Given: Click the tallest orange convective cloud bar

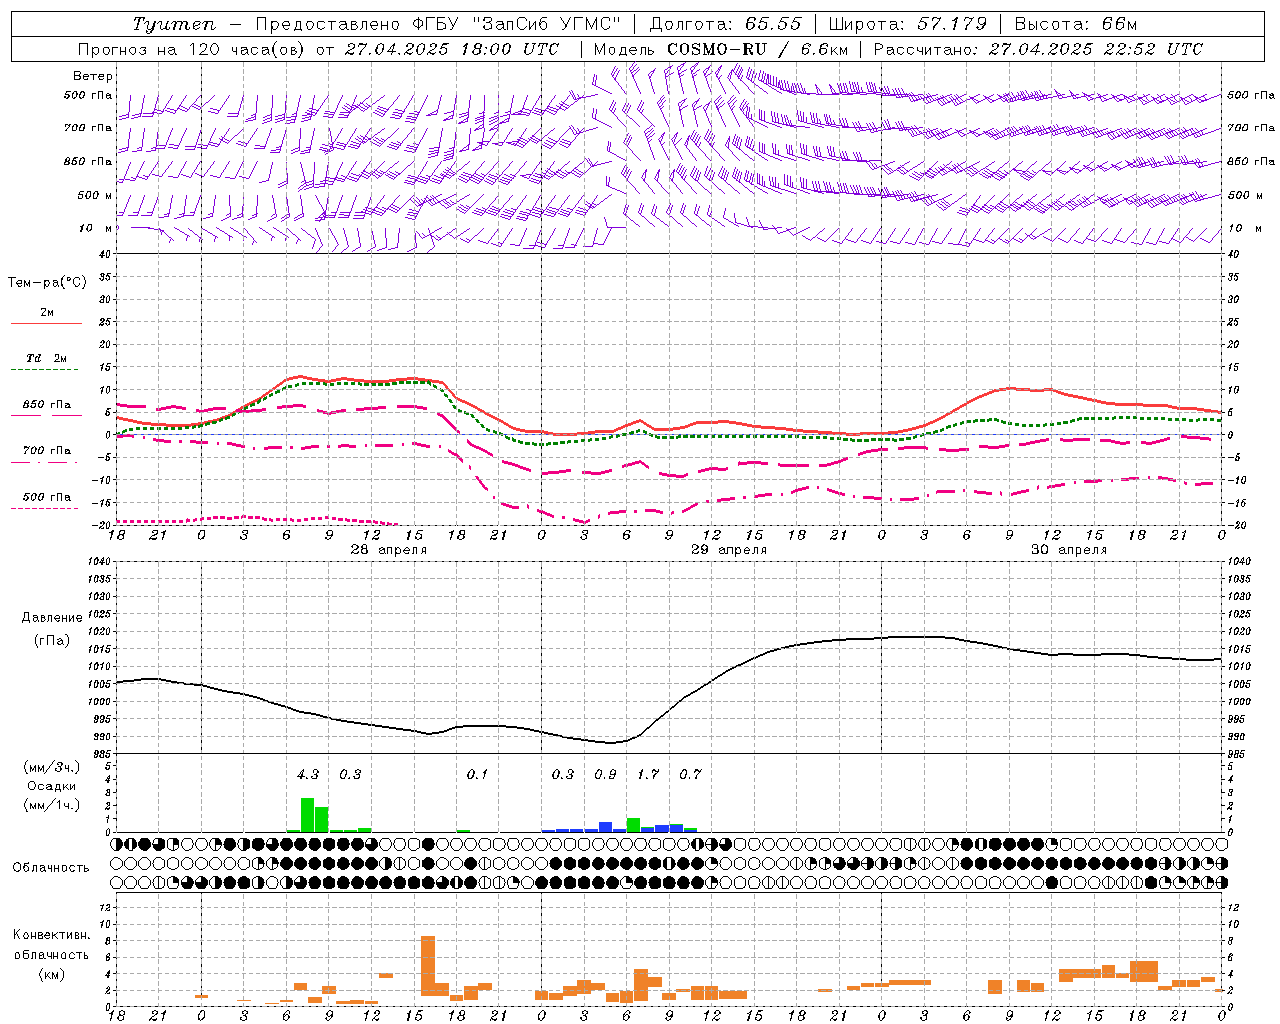Looking at the screenshot, I should click(x=428, y=965).
